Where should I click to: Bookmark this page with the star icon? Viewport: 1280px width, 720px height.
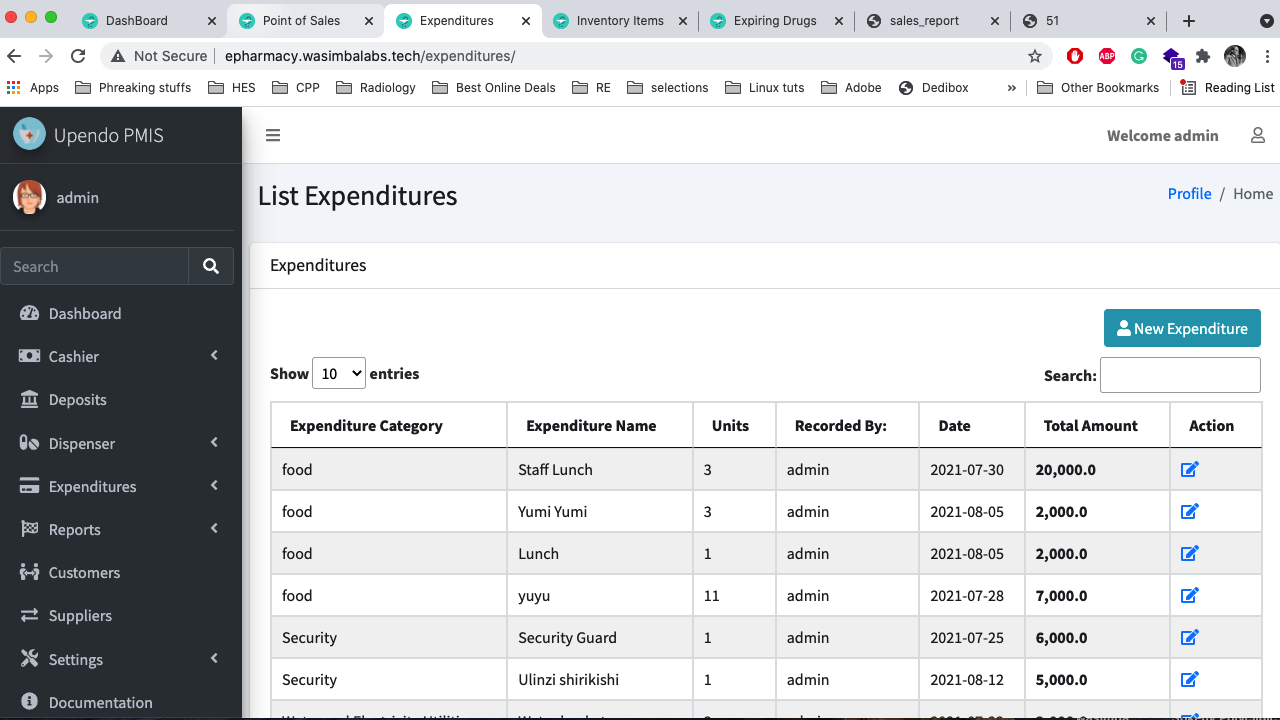(x=1035, y=56)
